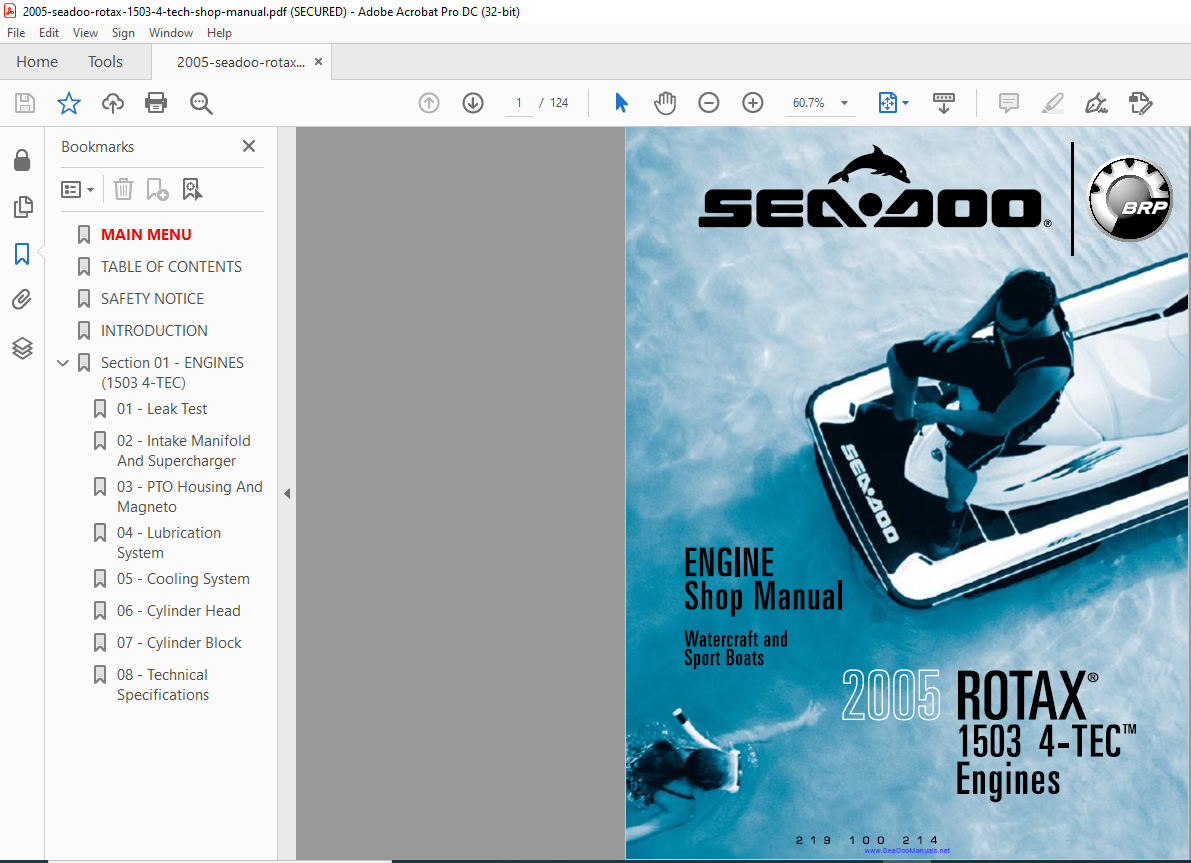Open security lock panel in sidebar
This screenshot has width=1191, height=863.
(x=22, y=160)
